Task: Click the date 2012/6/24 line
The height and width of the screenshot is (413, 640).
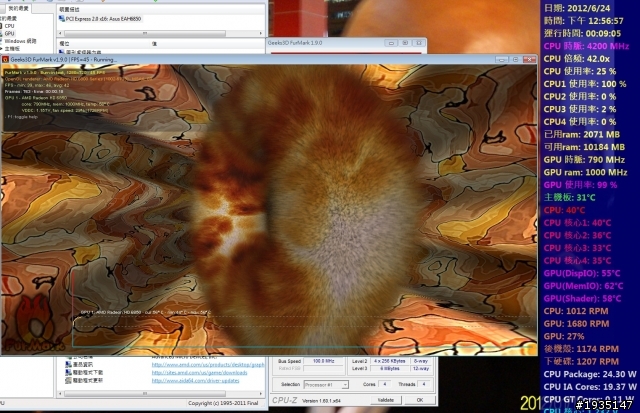Action: (577, 8)
